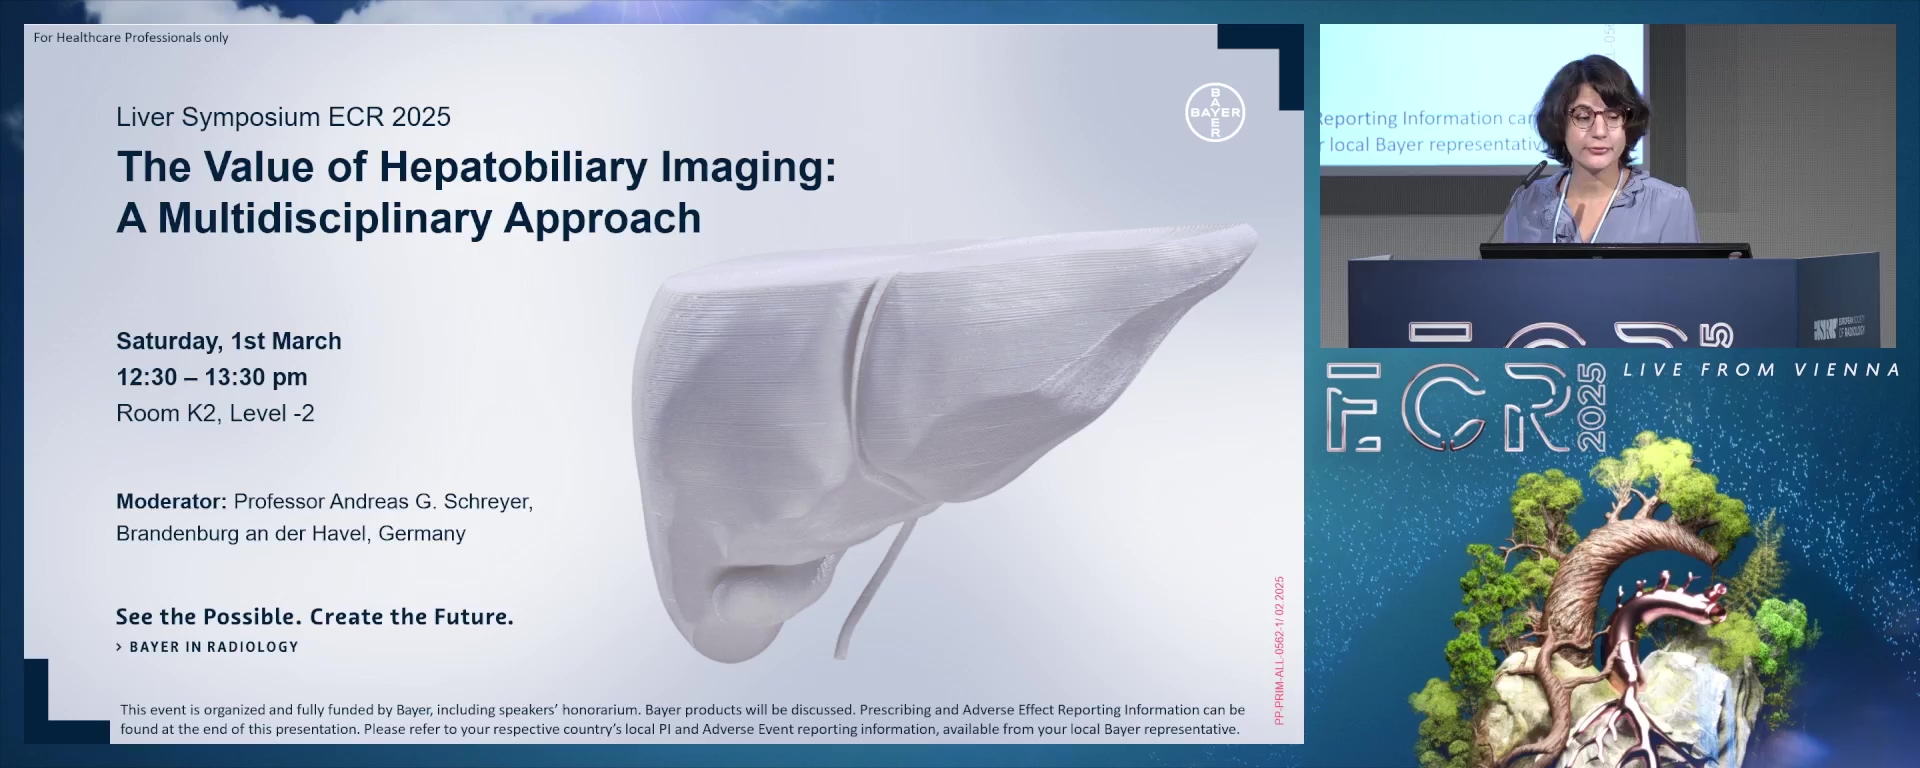Click the funding disclaimer beginning 'This event is organized'
The image size is (1920, 768).
[x=682, y=719]
